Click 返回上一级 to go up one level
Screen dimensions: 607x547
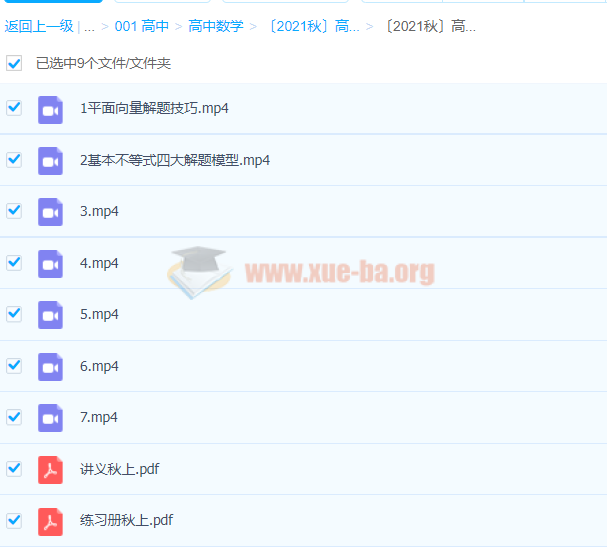(x=38, y=27)
